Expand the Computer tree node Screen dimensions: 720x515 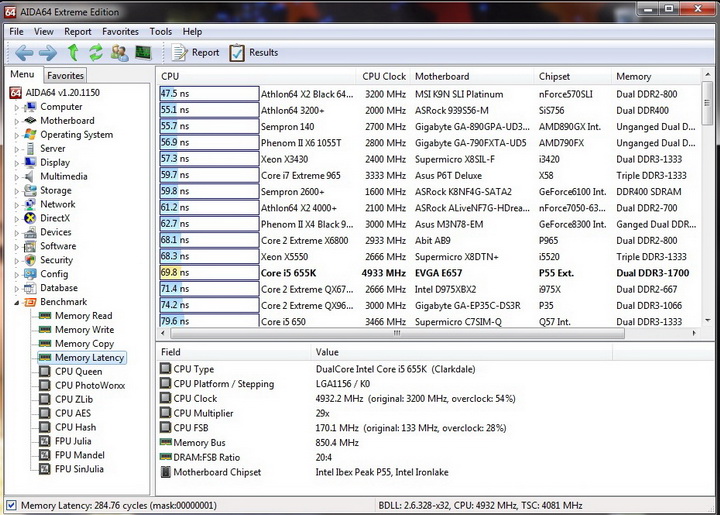click(17, 108)
